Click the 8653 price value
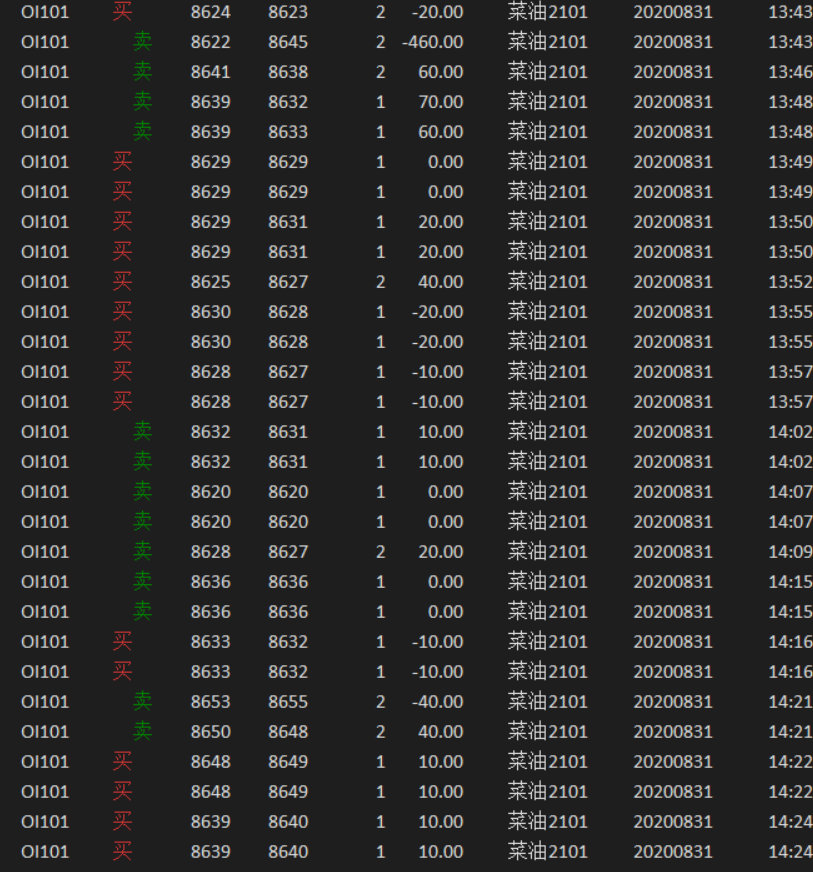813x872 pixels. [210, 702]
